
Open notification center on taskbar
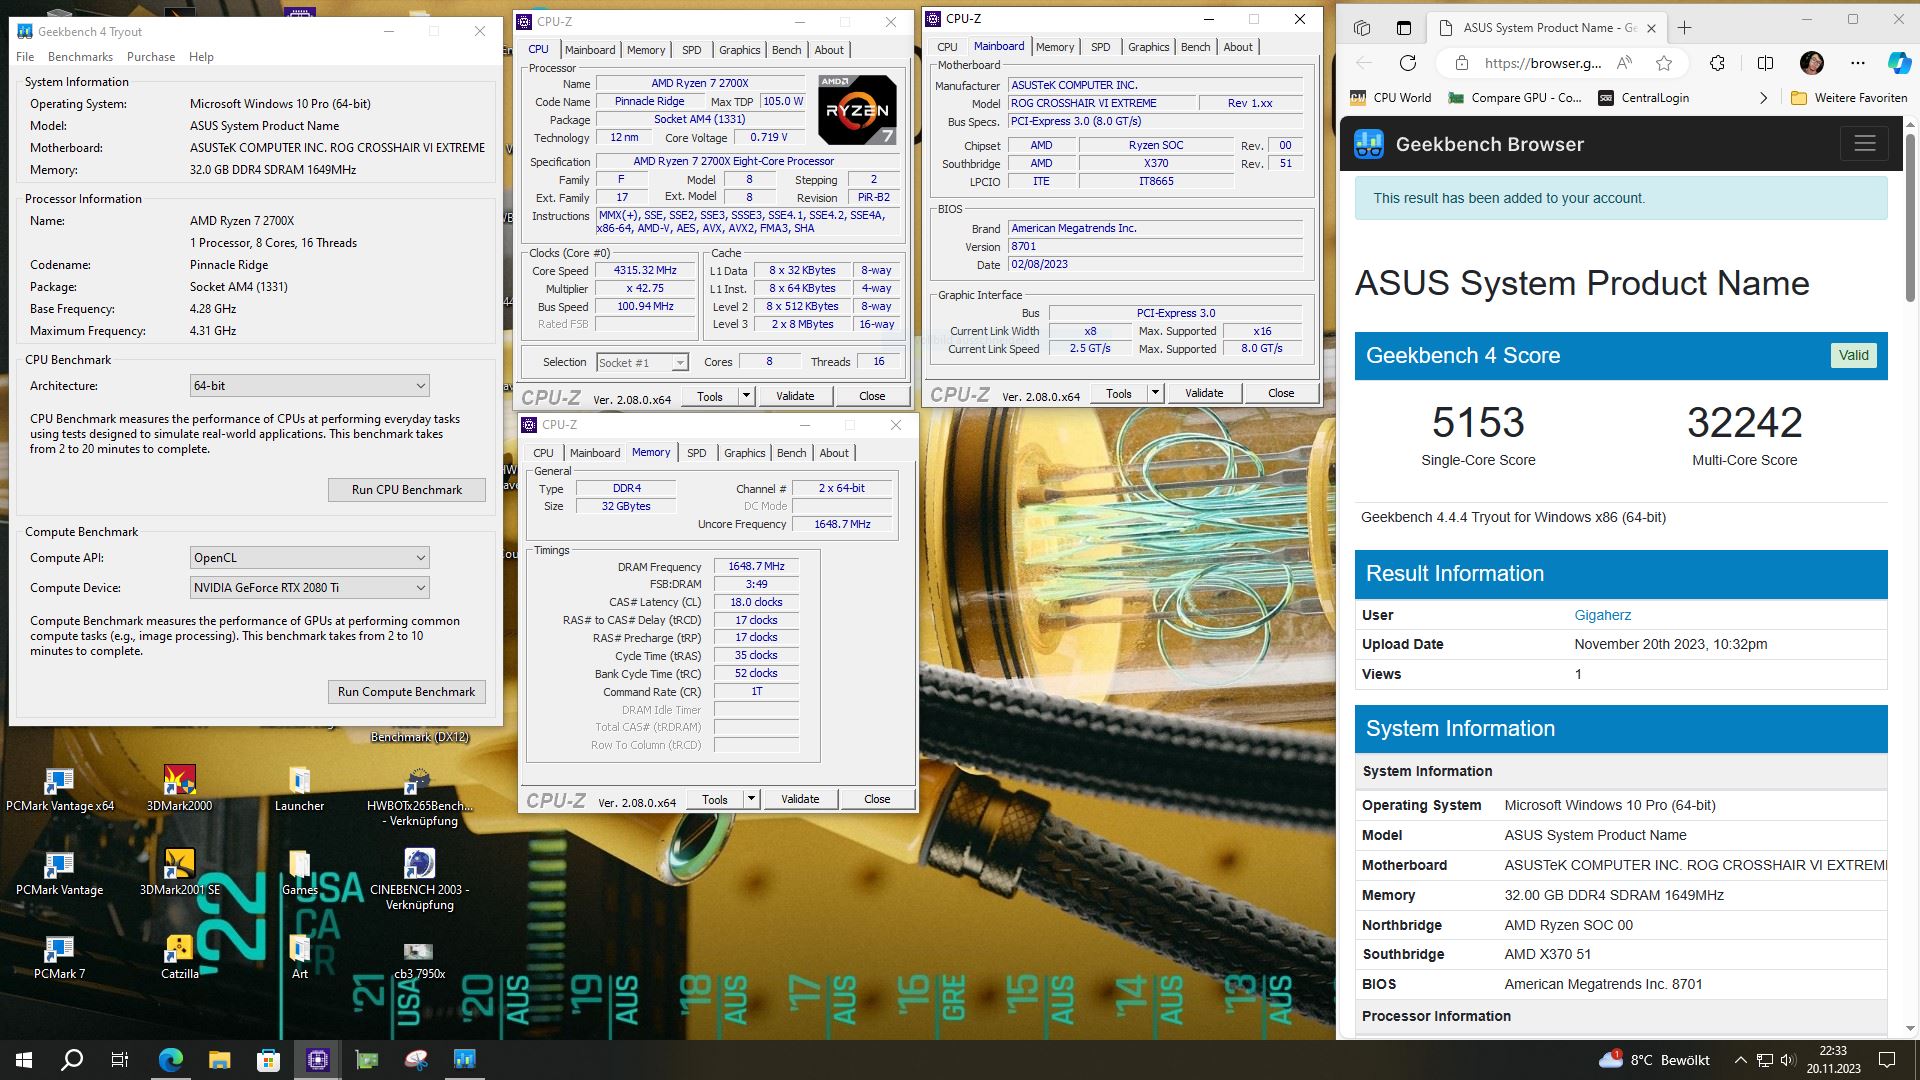1887,1060
